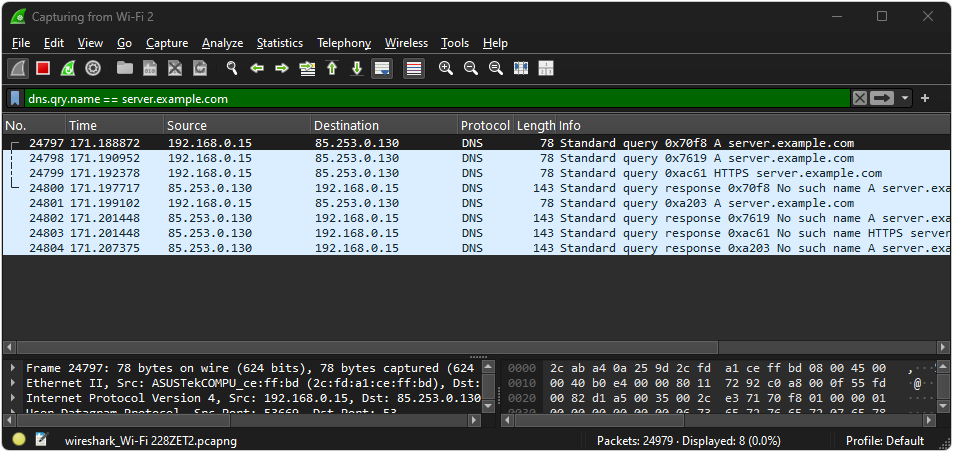Apply the display filter with arrow button
This screenshot has width=954, height=451.
tap(882, 98)
